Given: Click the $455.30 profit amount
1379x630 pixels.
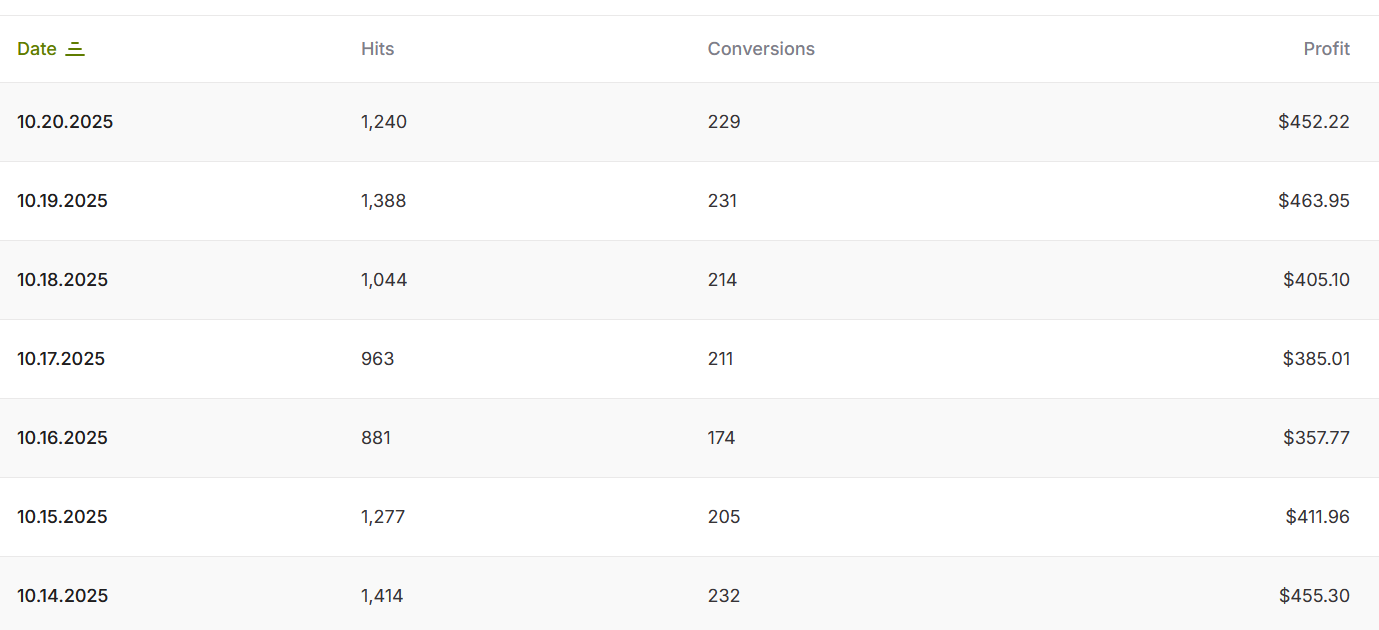Looking at the screenshot, I should pyautogui.click(x=1314, y=596).
